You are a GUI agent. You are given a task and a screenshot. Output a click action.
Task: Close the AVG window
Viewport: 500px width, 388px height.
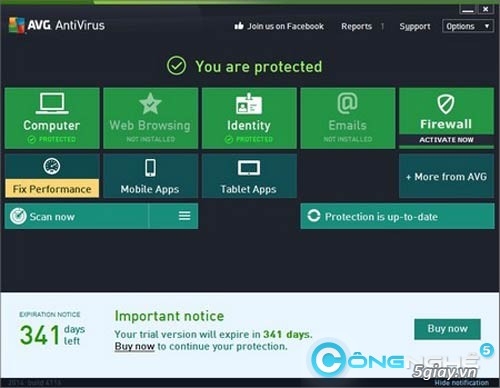[x=486, y=9]
